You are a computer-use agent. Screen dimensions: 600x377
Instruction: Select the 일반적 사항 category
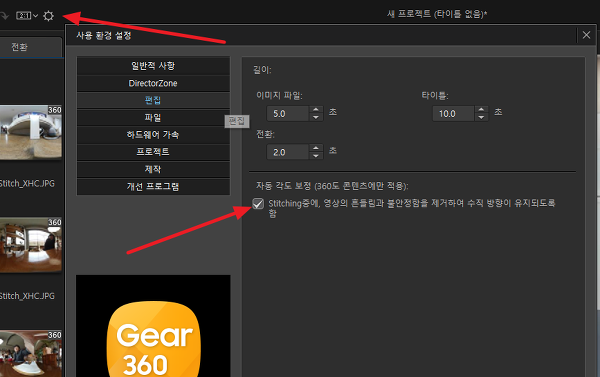click(x=153, y=66)
